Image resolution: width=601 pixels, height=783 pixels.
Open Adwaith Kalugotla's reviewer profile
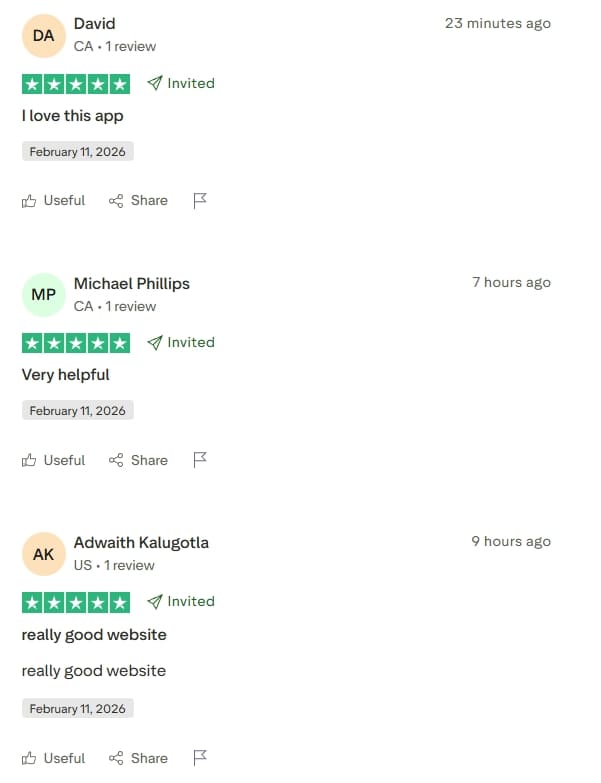(141, 543)
